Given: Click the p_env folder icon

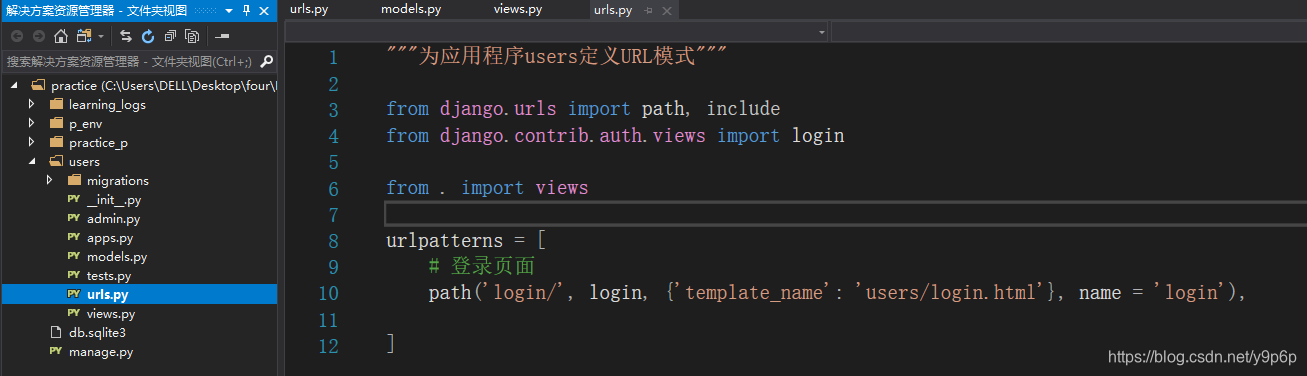Looking at the screenshot, I should coord(56,123).
